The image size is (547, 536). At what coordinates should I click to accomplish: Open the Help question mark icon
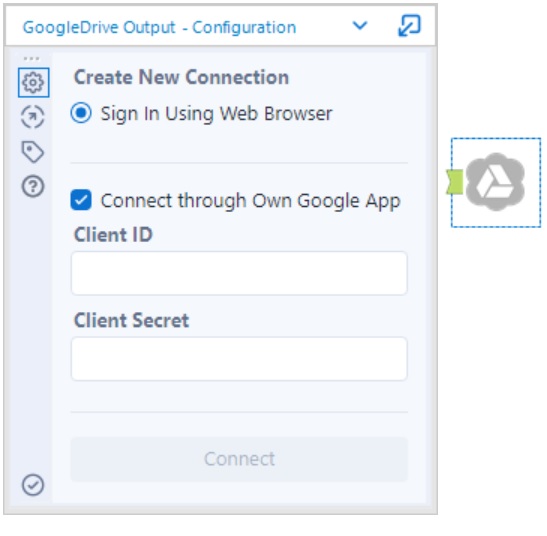pos(33,186)
